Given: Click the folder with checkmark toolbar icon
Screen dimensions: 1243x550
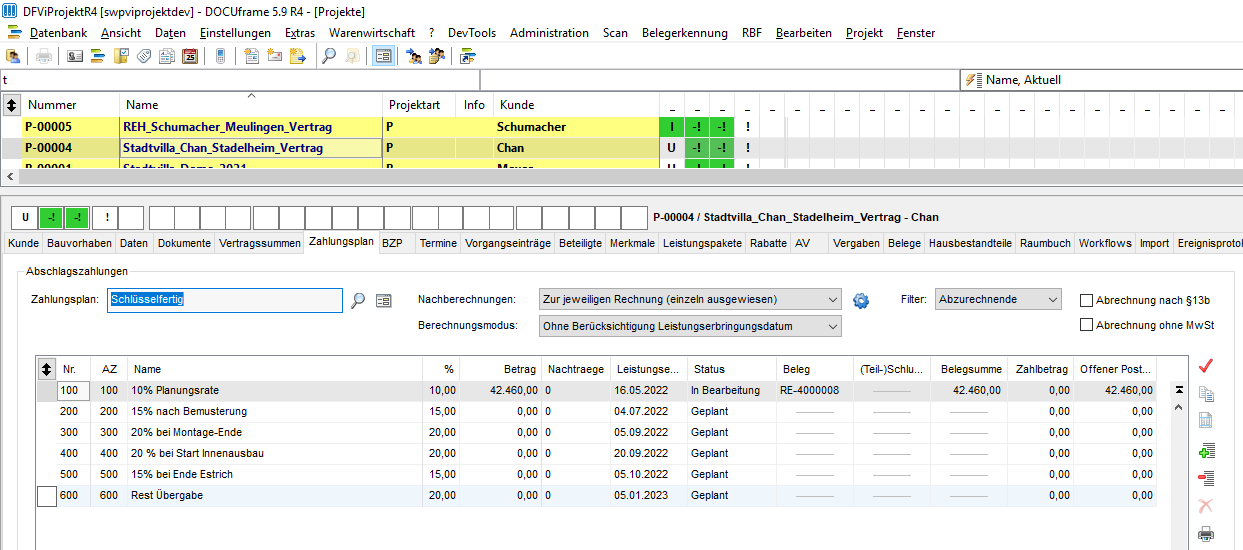Looking at the screenshot, I should coord(121,56).
